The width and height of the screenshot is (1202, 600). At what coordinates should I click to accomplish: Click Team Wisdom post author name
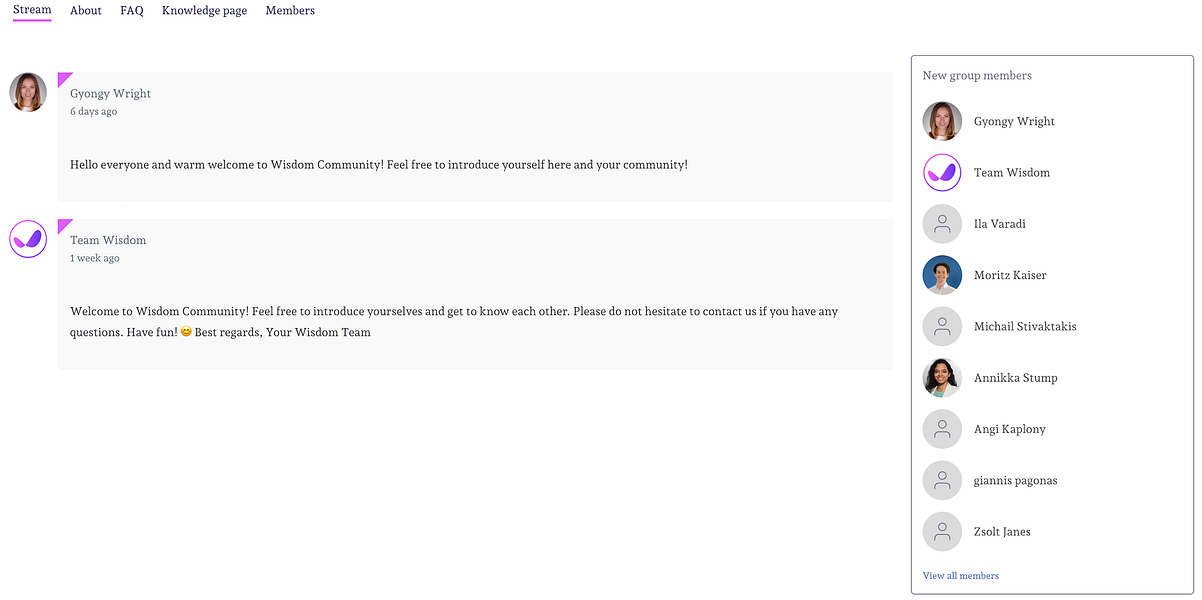[108, 240]
